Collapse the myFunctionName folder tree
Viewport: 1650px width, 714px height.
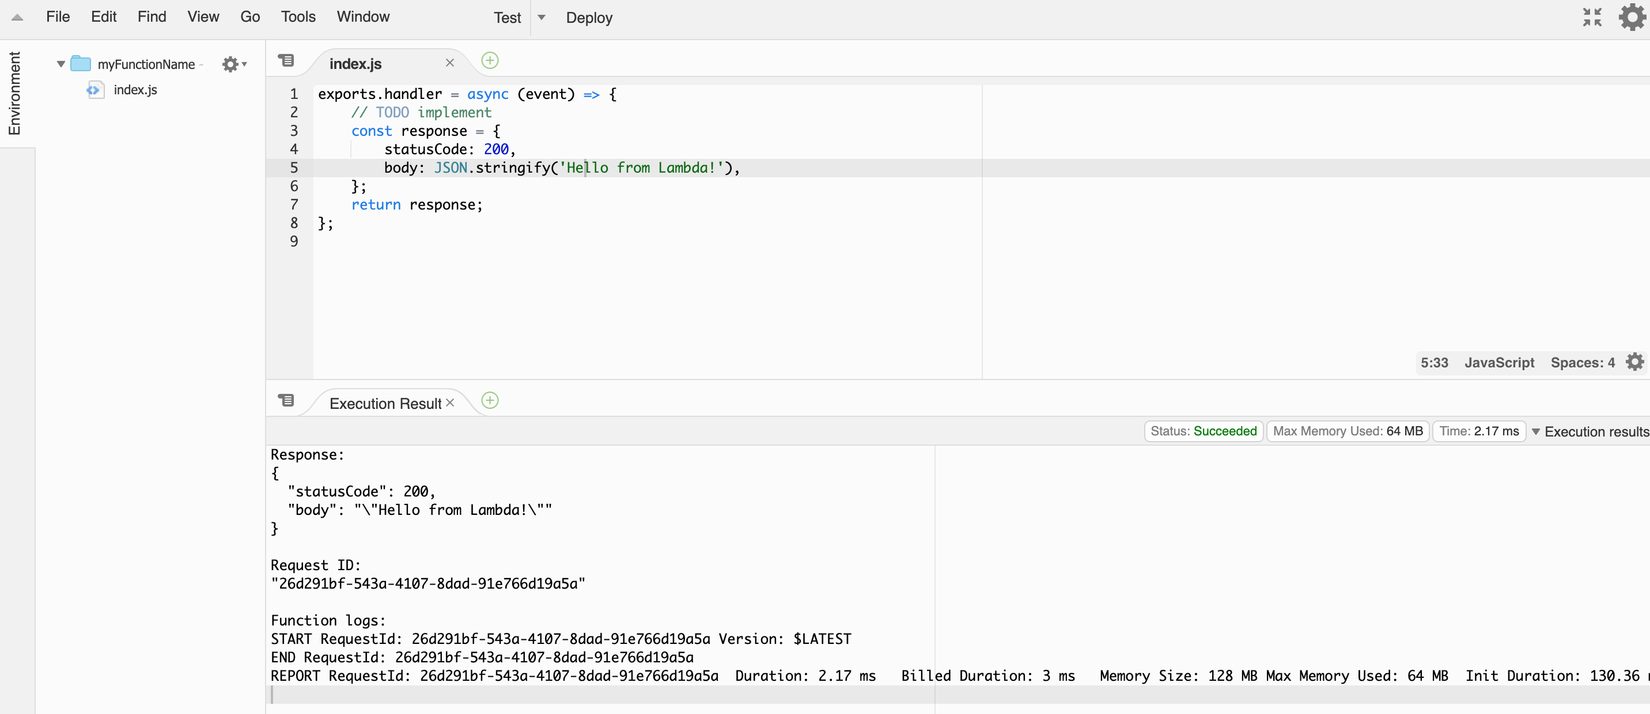tap(61, 64)
